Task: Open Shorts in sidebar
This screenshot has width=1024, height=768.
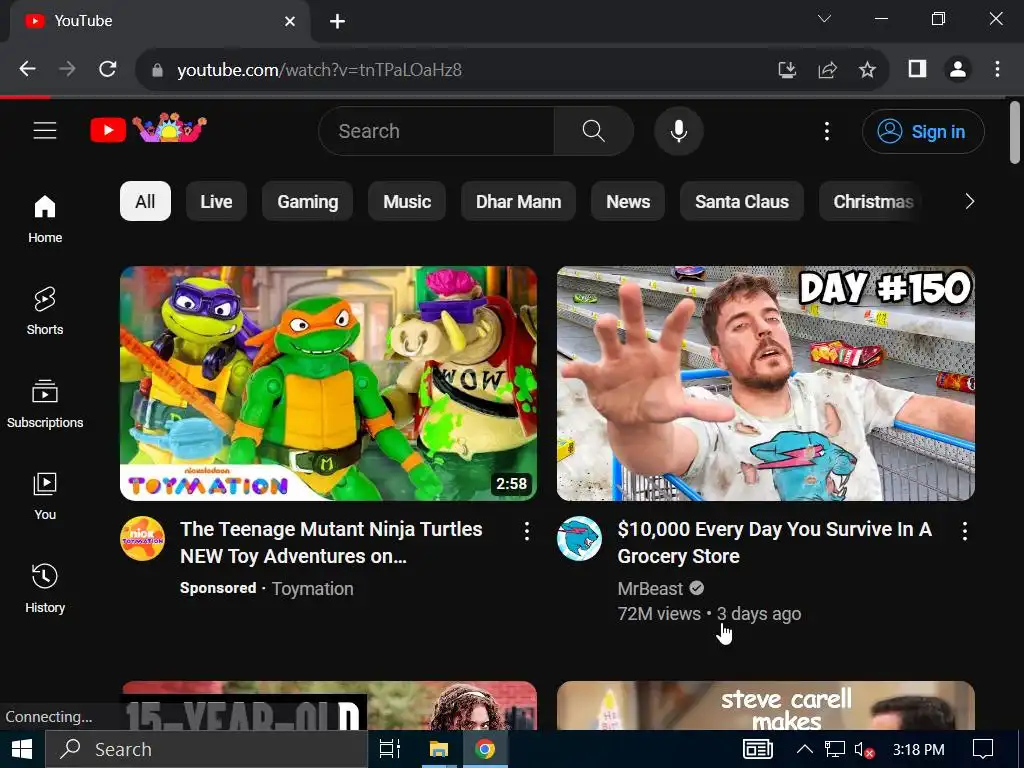Action: 45,311
